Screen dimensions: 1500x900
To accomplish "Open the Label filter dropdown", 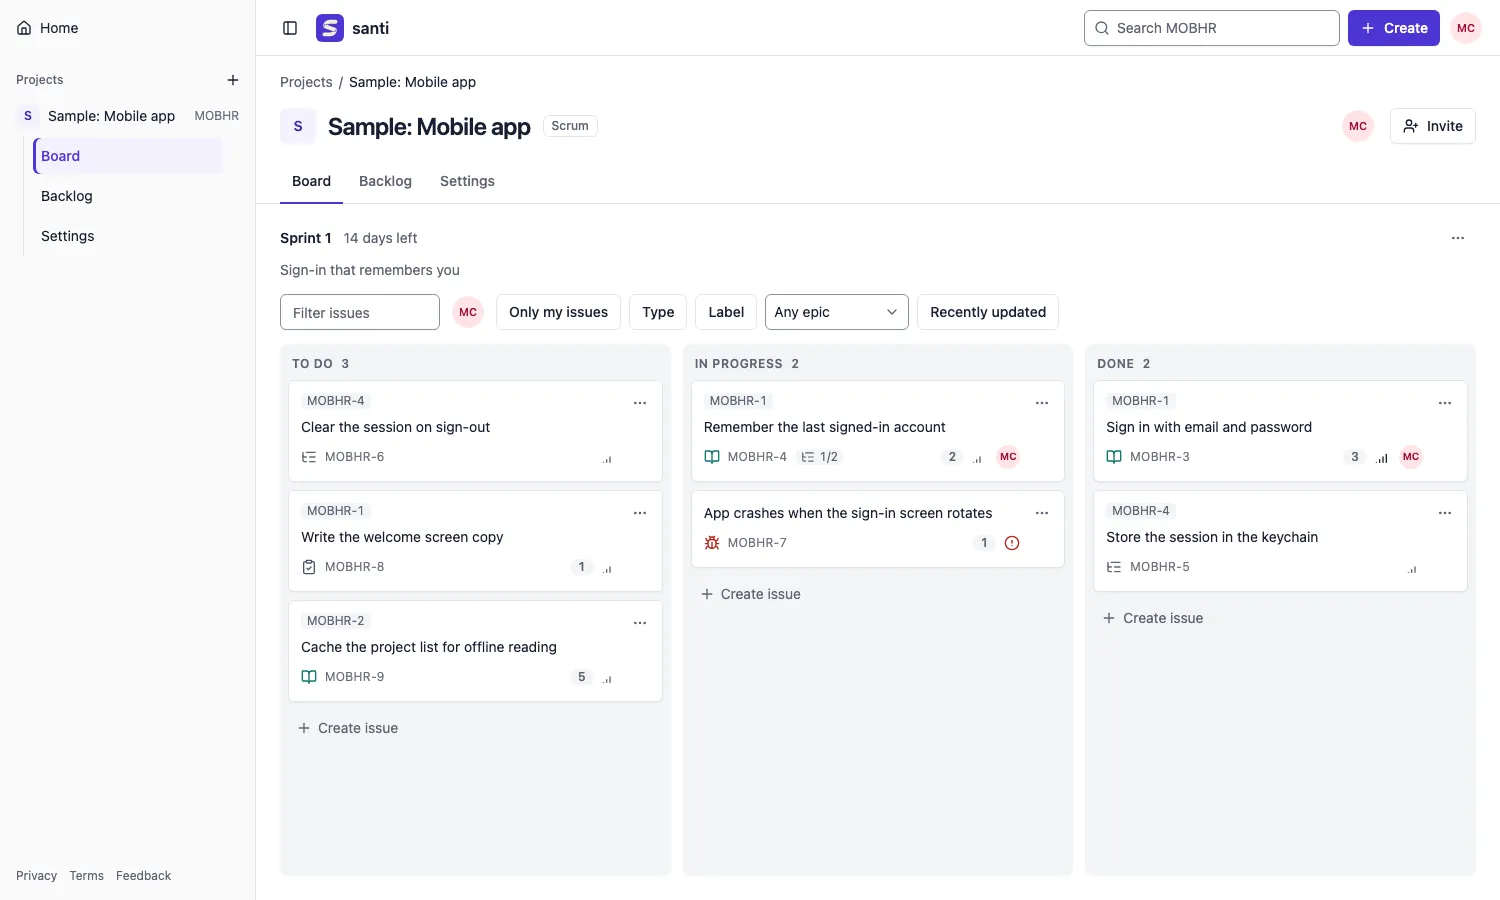I will tap(726, 312).
